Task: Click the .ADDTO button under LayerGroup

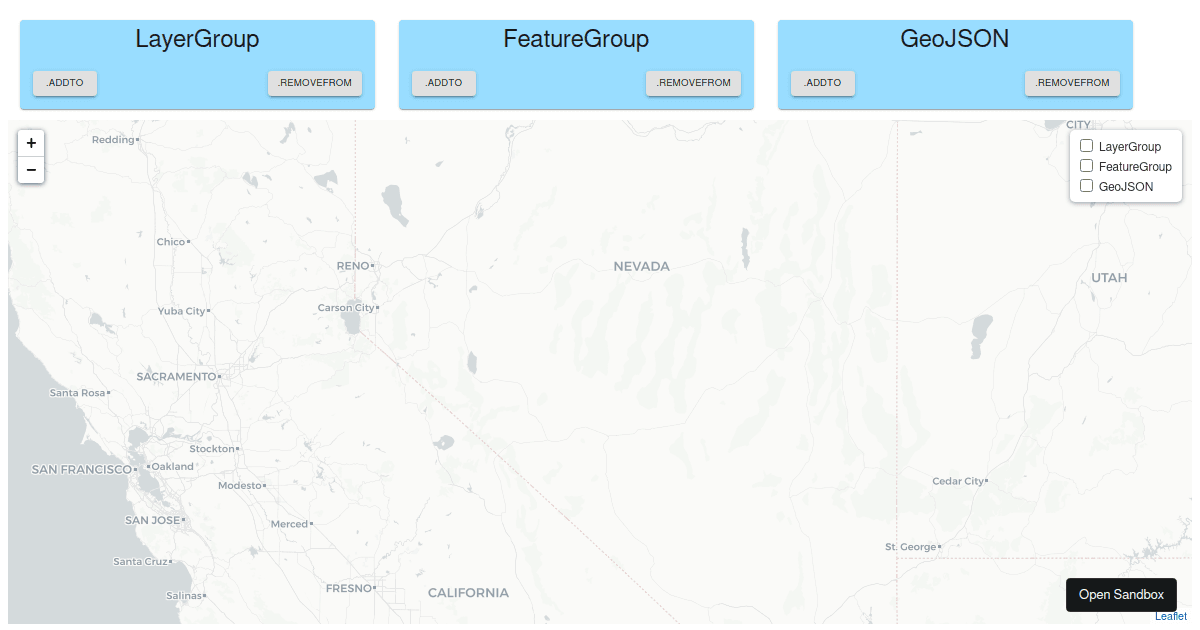Action: coord(64,83)
